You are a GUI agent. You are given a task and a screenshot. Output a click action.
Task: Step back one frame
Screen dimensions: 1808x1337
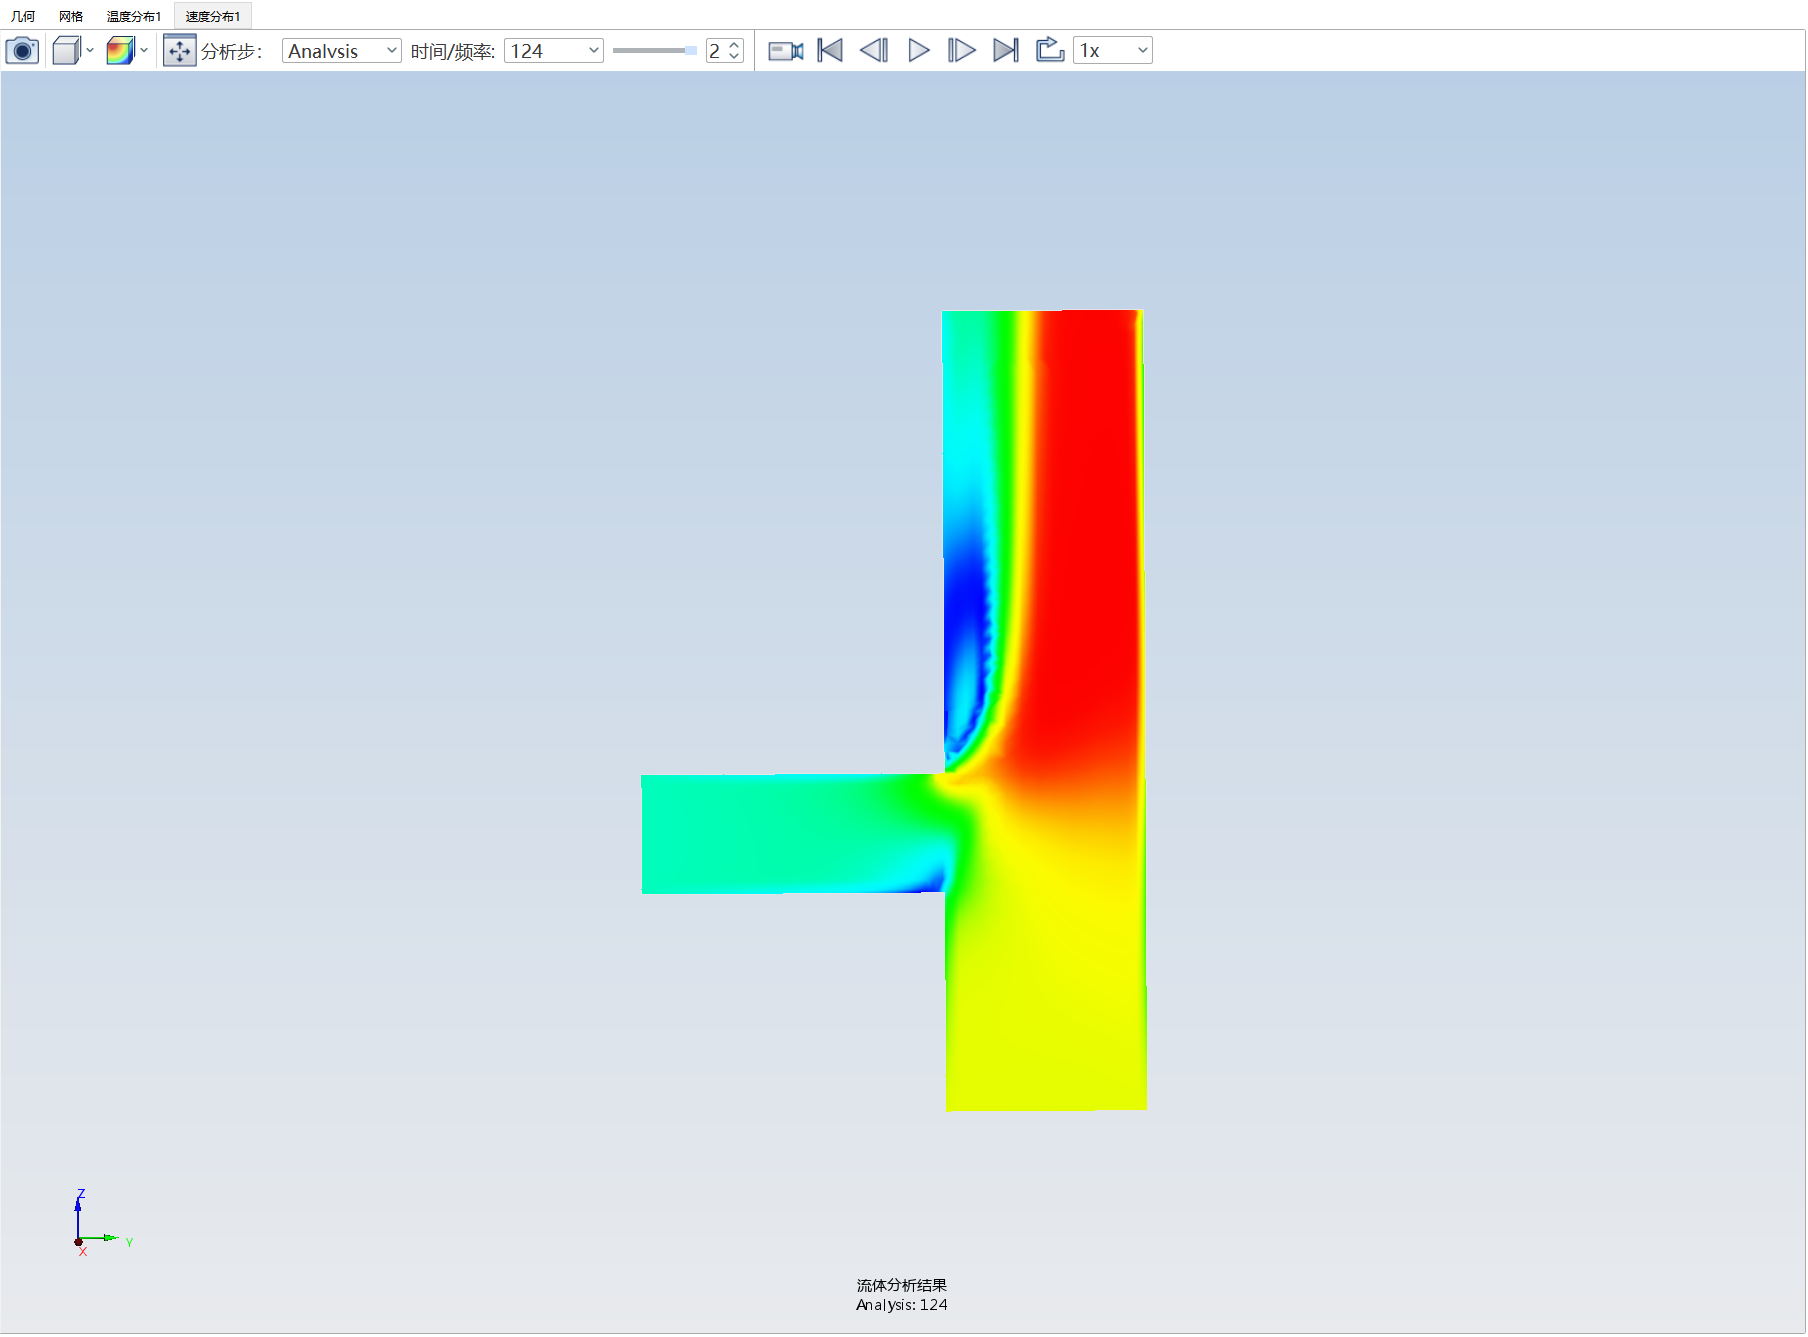[874, 51]
